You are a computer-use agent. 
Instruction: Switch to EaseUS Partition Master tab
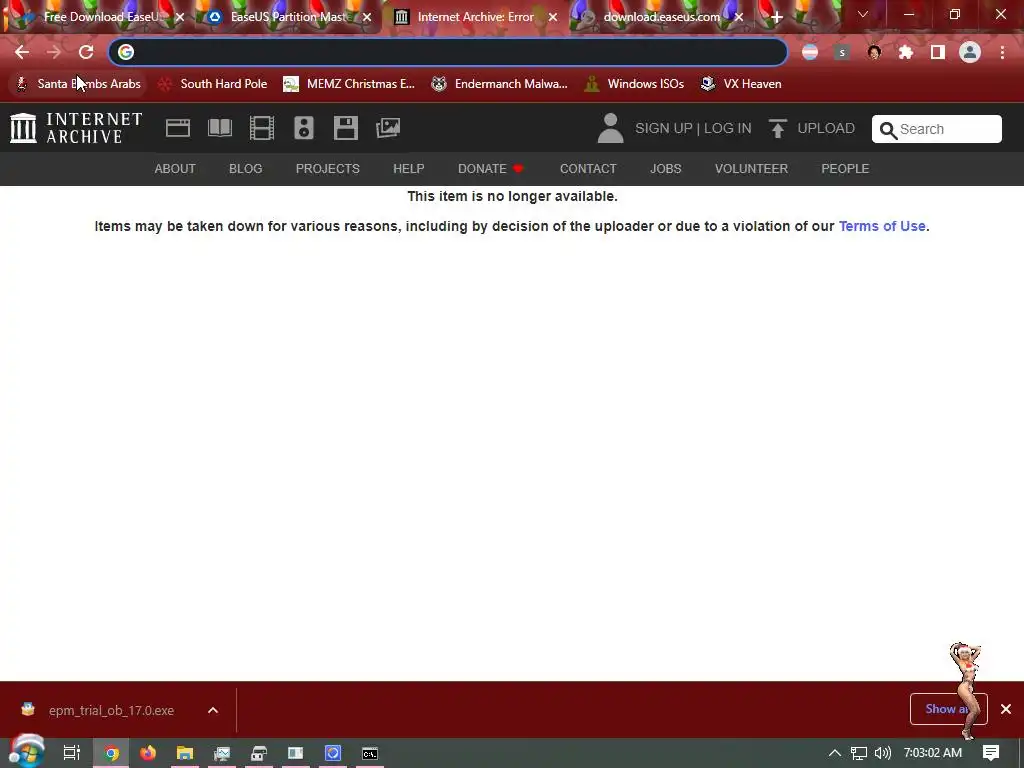click(287, 17)
